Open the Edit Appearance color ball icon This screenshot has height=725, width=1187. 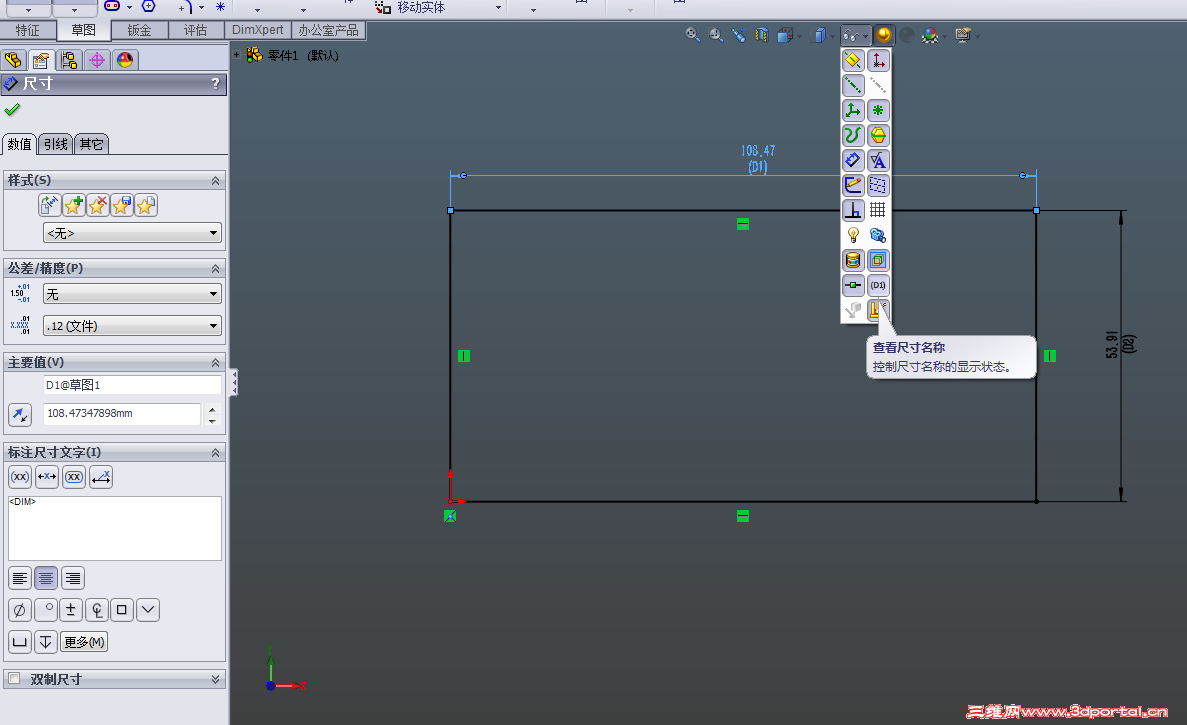coord(930,35)
